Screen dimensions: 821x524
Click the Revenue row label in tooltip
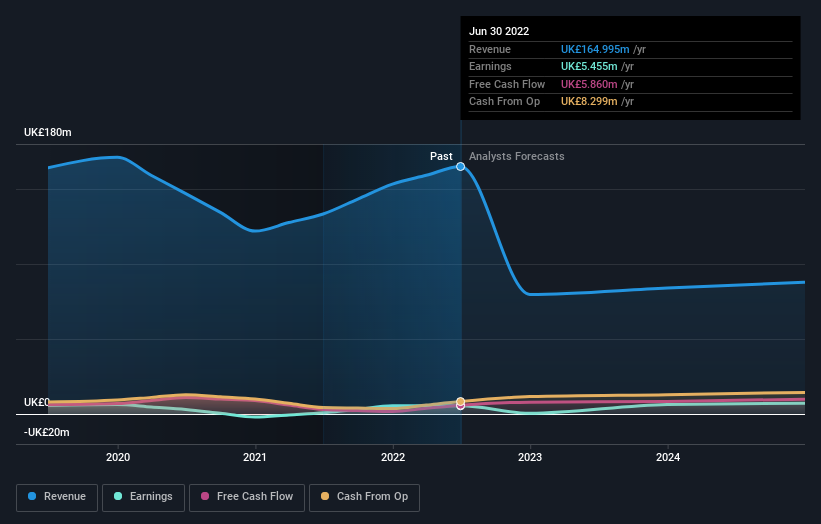pos(490,49)
